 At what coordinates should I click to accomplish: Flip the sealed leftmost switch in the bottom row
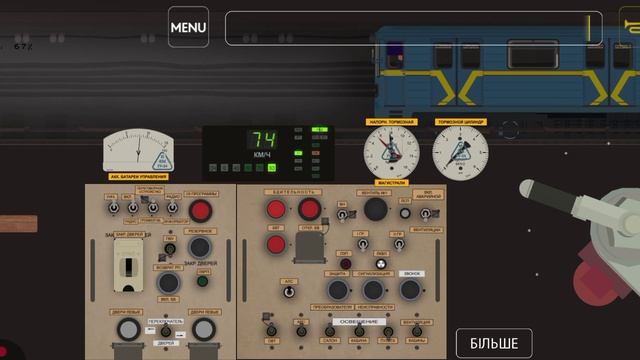(271, 330)
